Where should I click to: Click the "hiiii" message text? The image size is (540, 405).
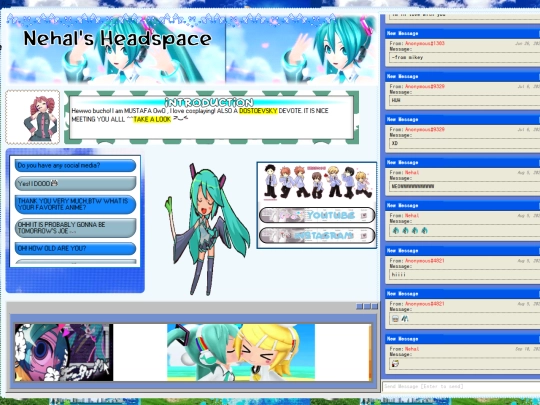399,274
